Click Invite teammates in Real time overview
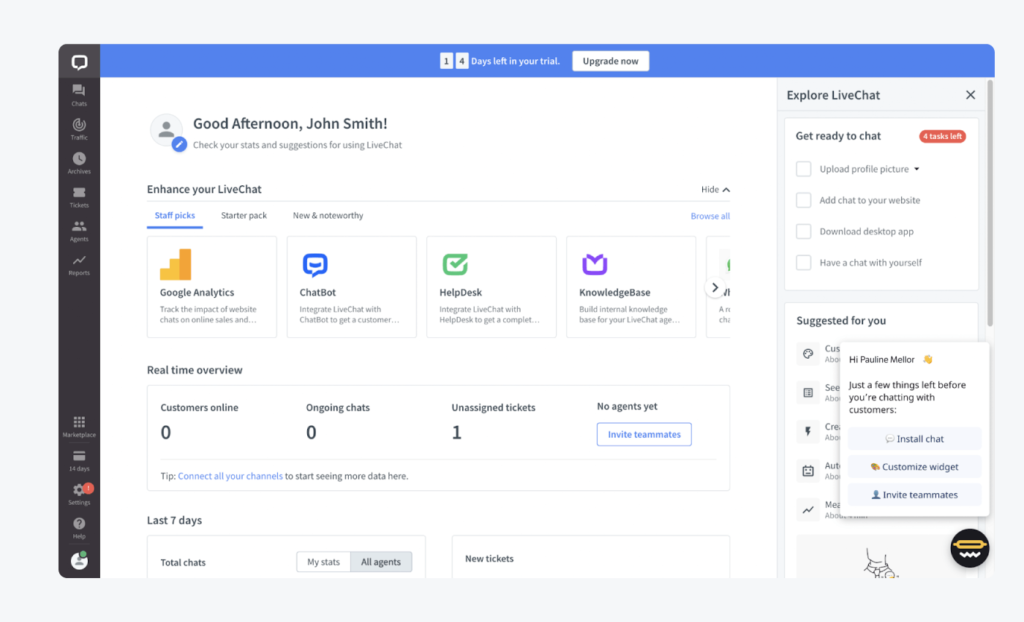Screen dimensions: 1024x622 (644, 434)
